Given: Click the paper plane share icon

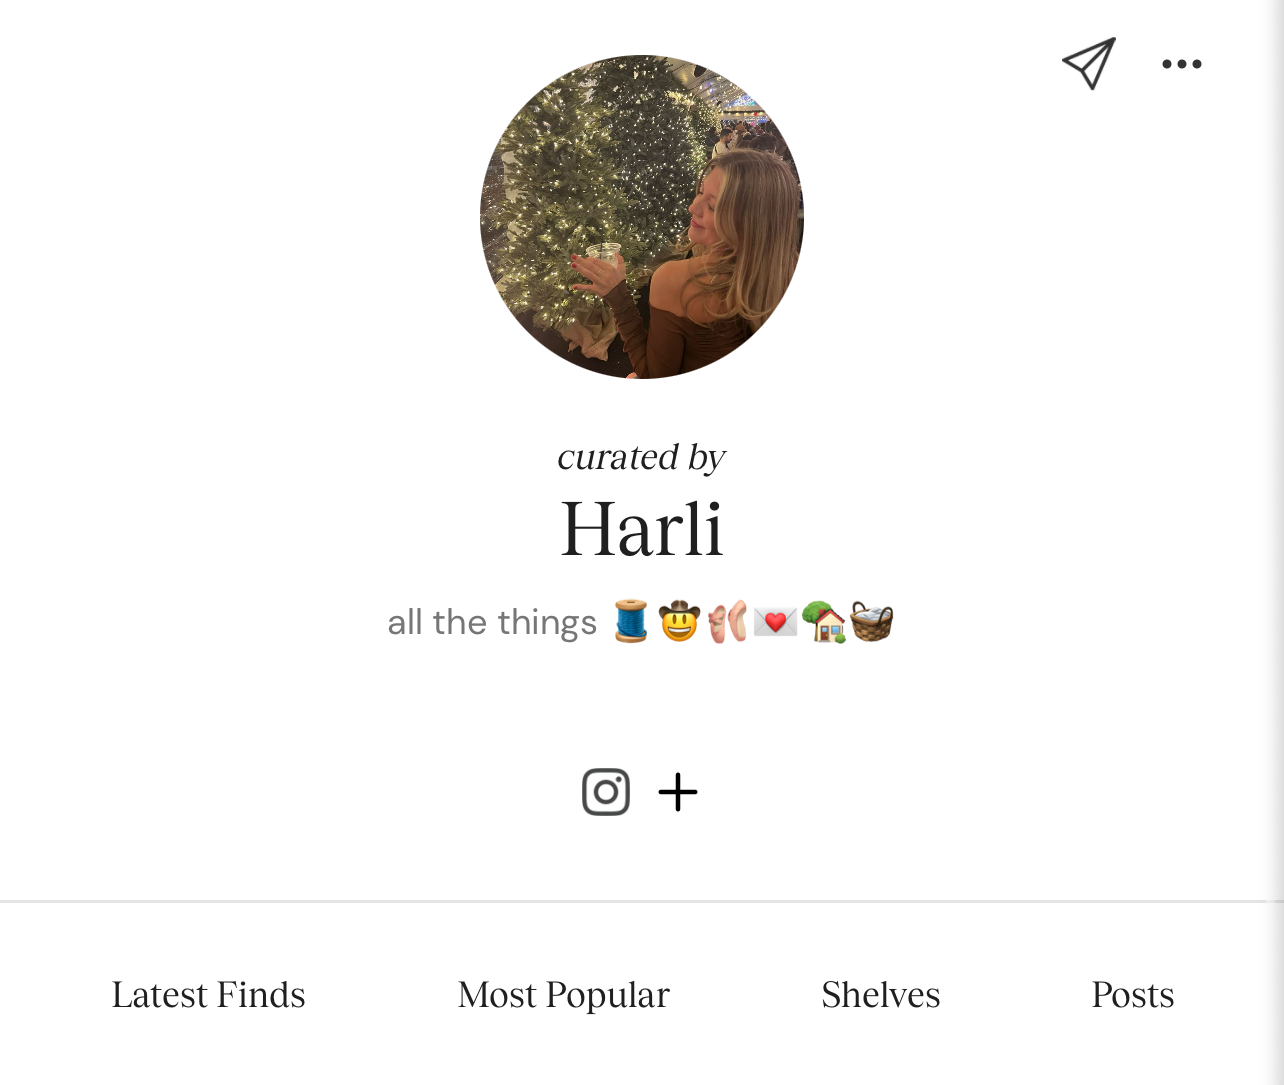Looking at the screenshot, I should click(1089, 64).
